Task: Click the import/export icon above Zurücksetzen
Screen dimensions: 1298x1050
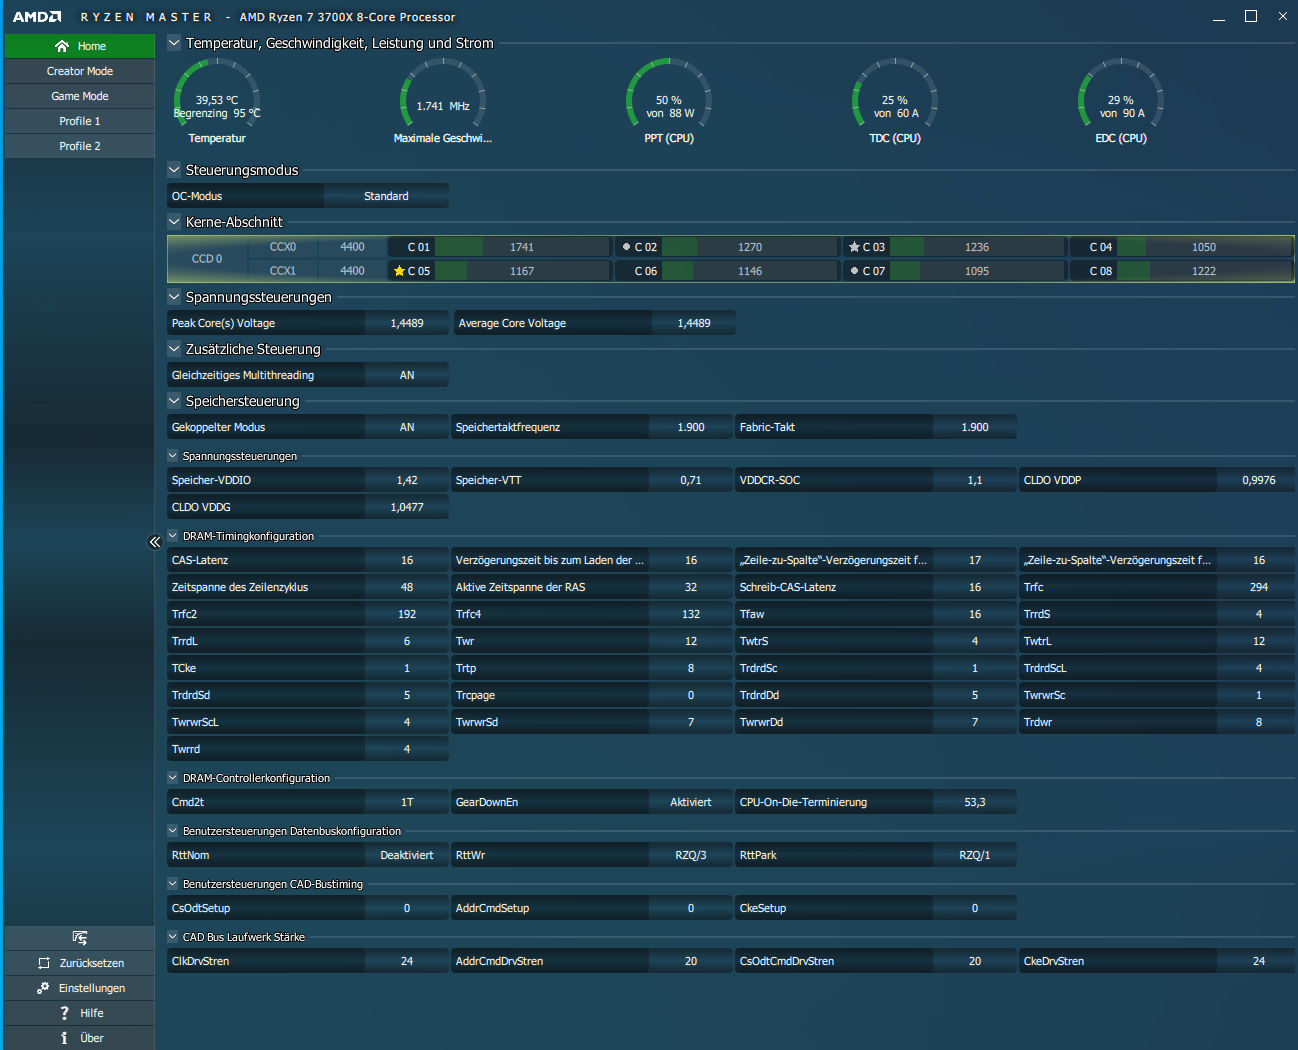Action: tap(80, 937)
